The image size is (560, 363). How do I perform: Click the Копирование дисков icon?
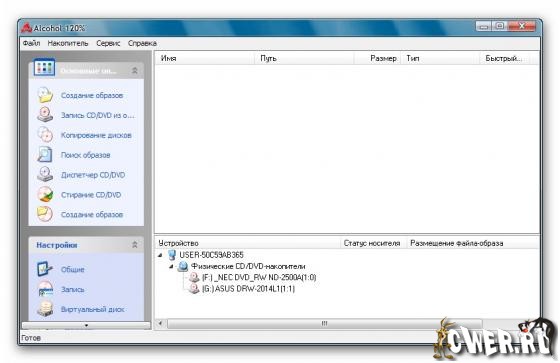(45, 135)
